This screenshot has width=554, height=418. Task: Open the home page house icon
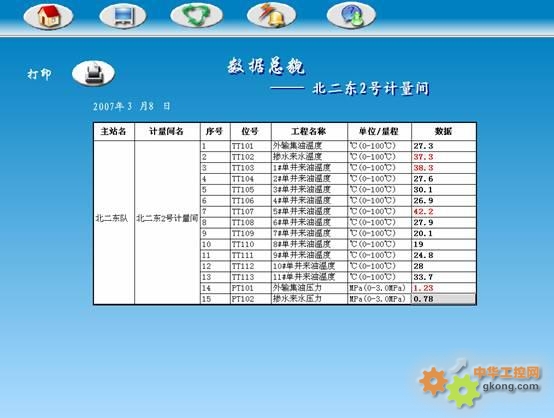pos(48,16)
